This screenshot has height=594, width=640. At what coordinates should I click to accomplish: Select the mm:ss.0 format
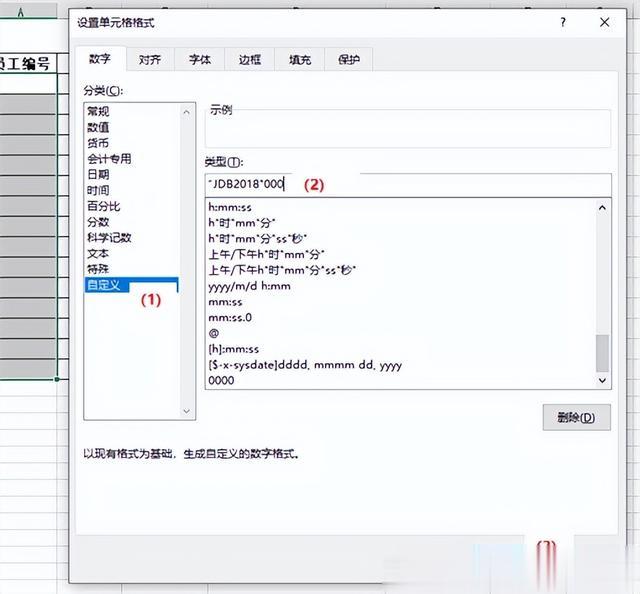(230, 317)
